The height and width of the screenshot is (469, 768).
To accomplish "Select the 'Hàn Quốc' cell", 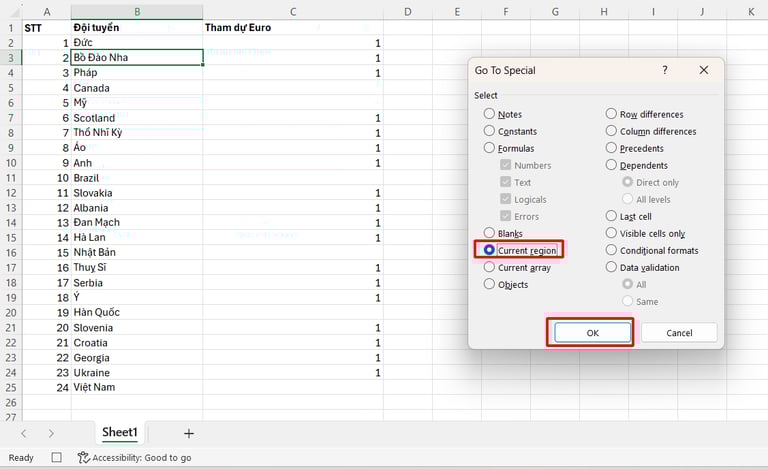I will [x=137, y=312].
